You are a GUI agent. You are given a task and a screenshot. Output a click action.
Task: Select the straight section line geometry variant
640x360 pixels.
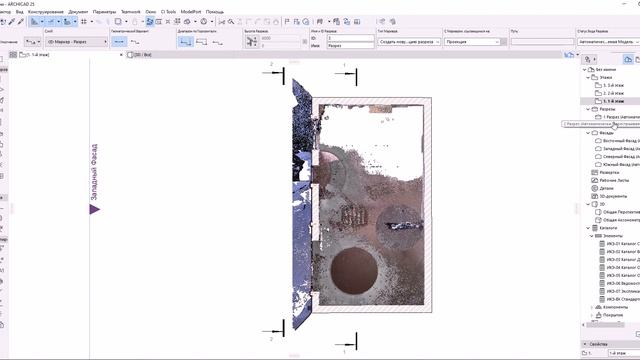coord(119,42)
